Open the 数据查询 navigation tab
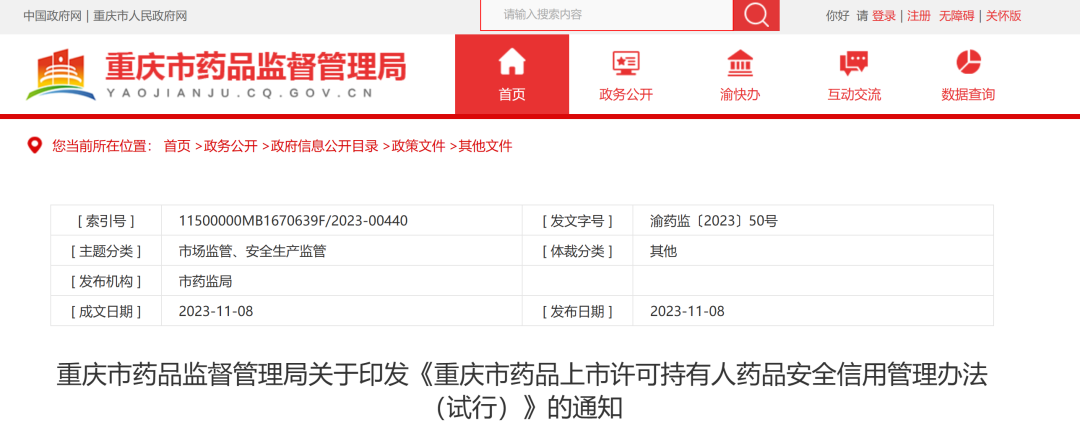The image size is (1080, 433). pyautogui.click(x=968, y=74)
